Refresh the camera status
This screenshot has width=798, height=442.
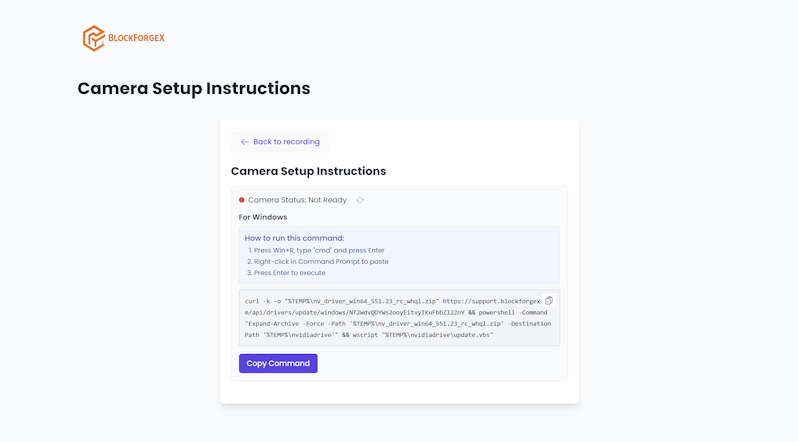pos(360,200)
